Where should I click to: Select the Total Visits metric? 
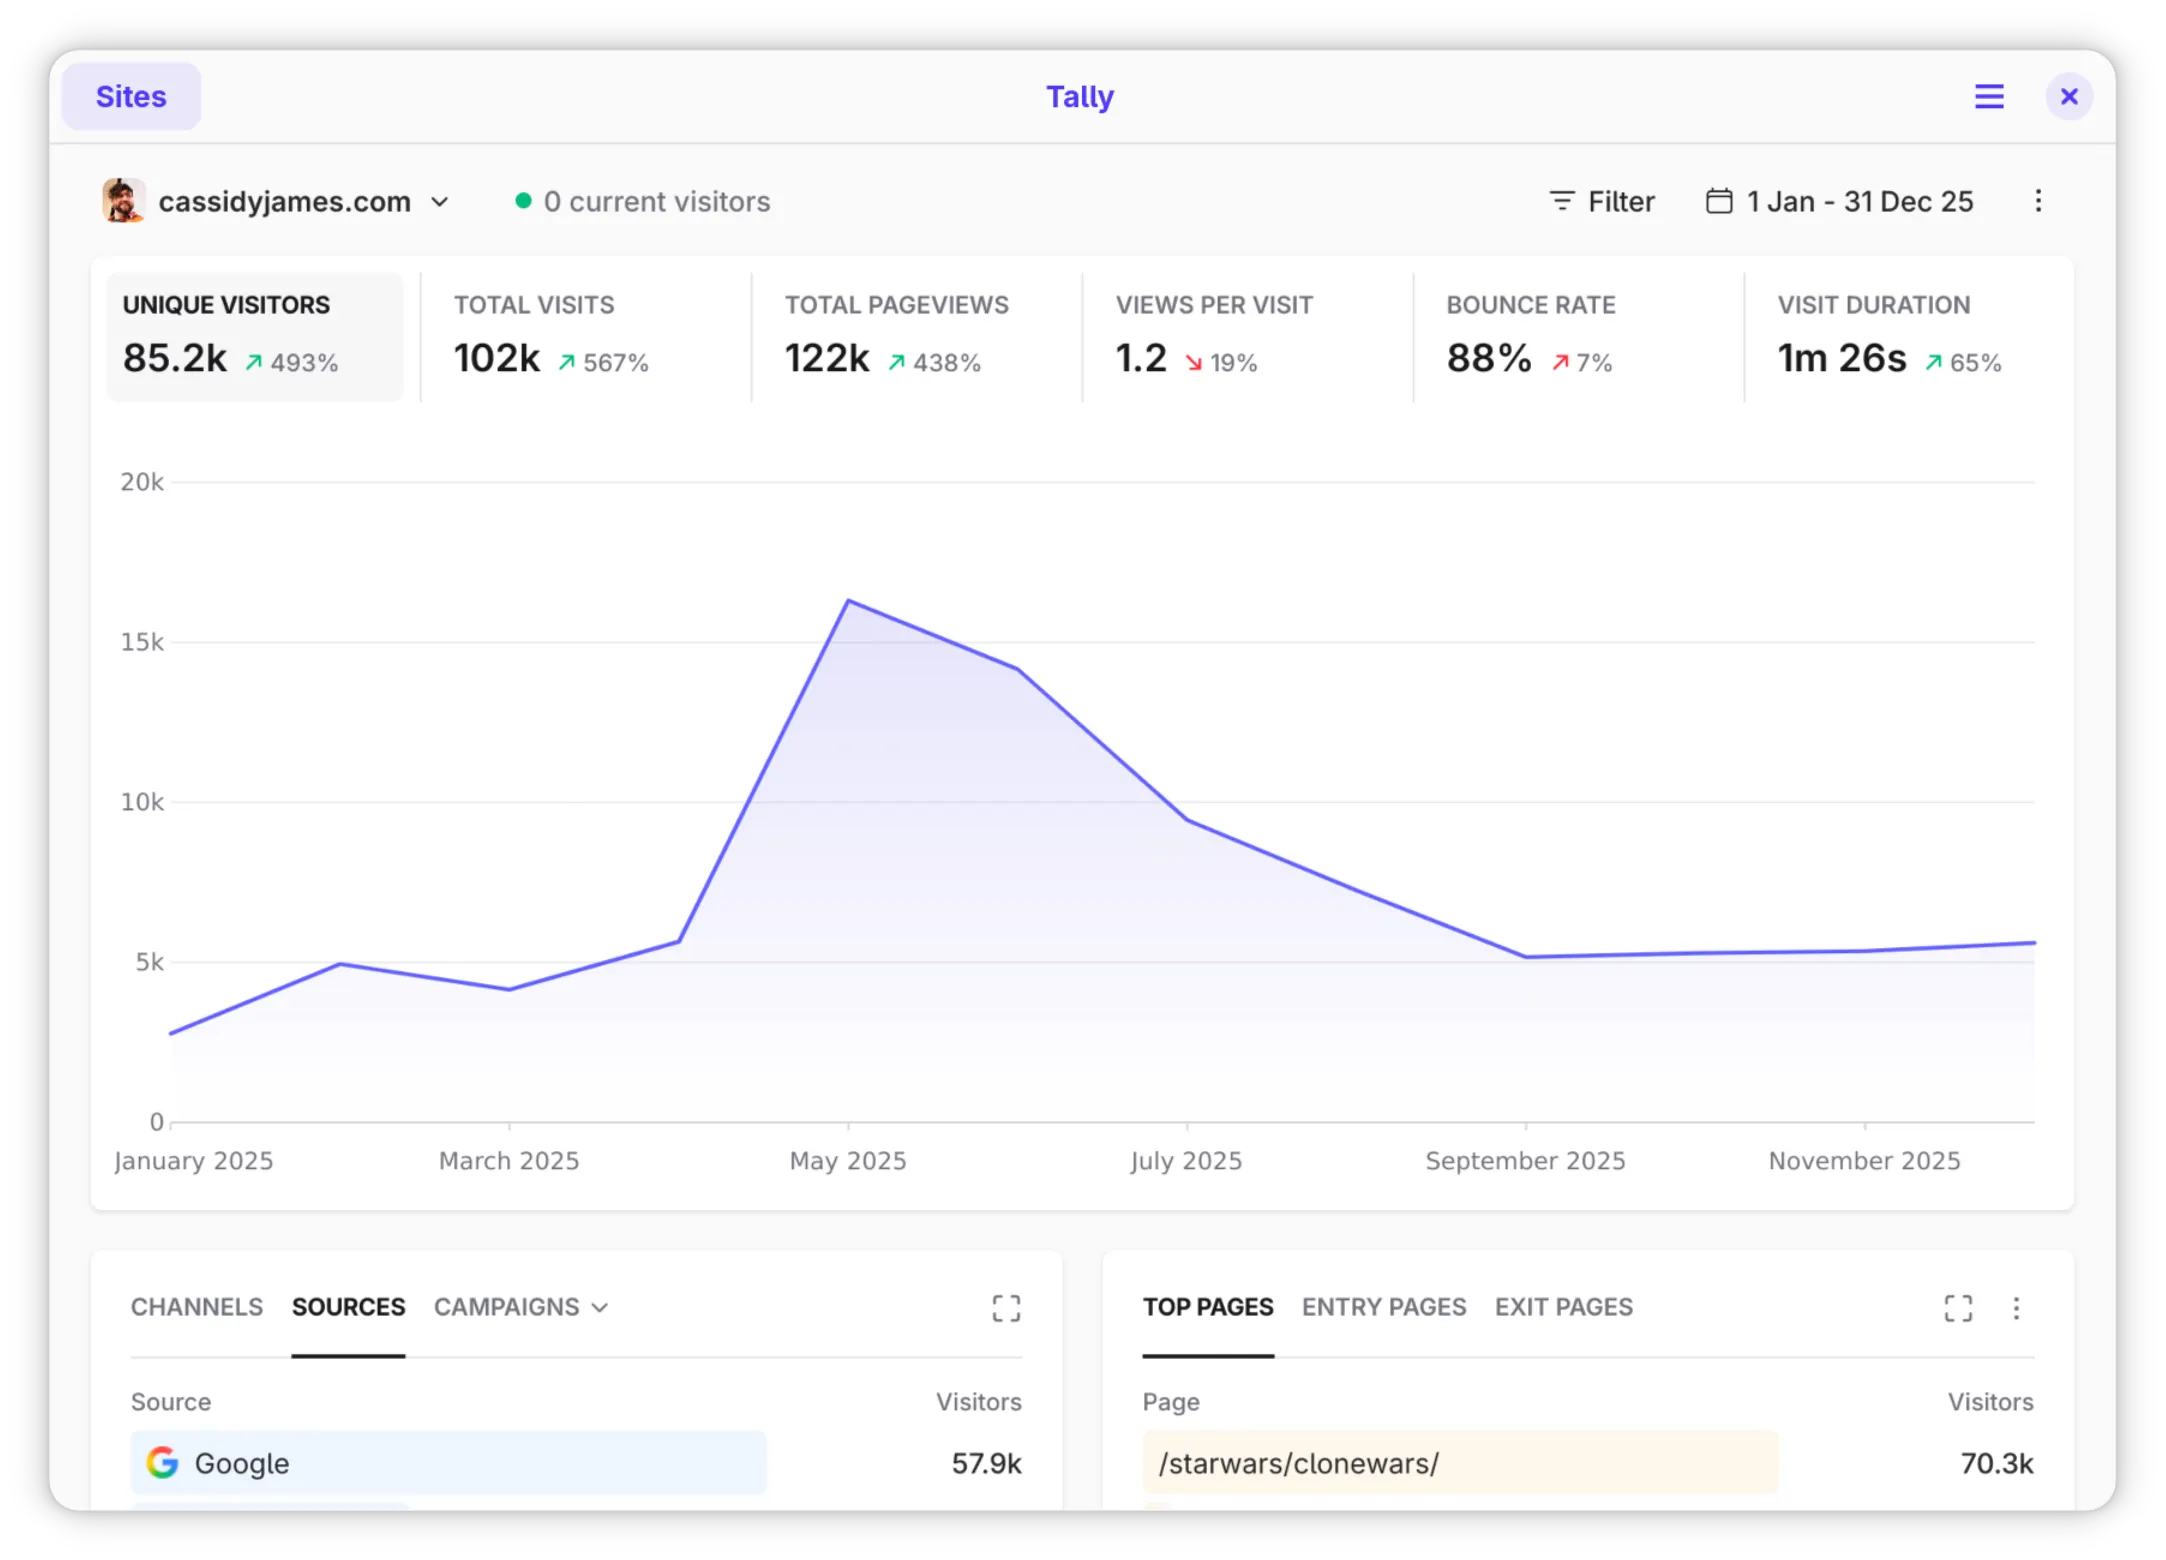(586, 337)
